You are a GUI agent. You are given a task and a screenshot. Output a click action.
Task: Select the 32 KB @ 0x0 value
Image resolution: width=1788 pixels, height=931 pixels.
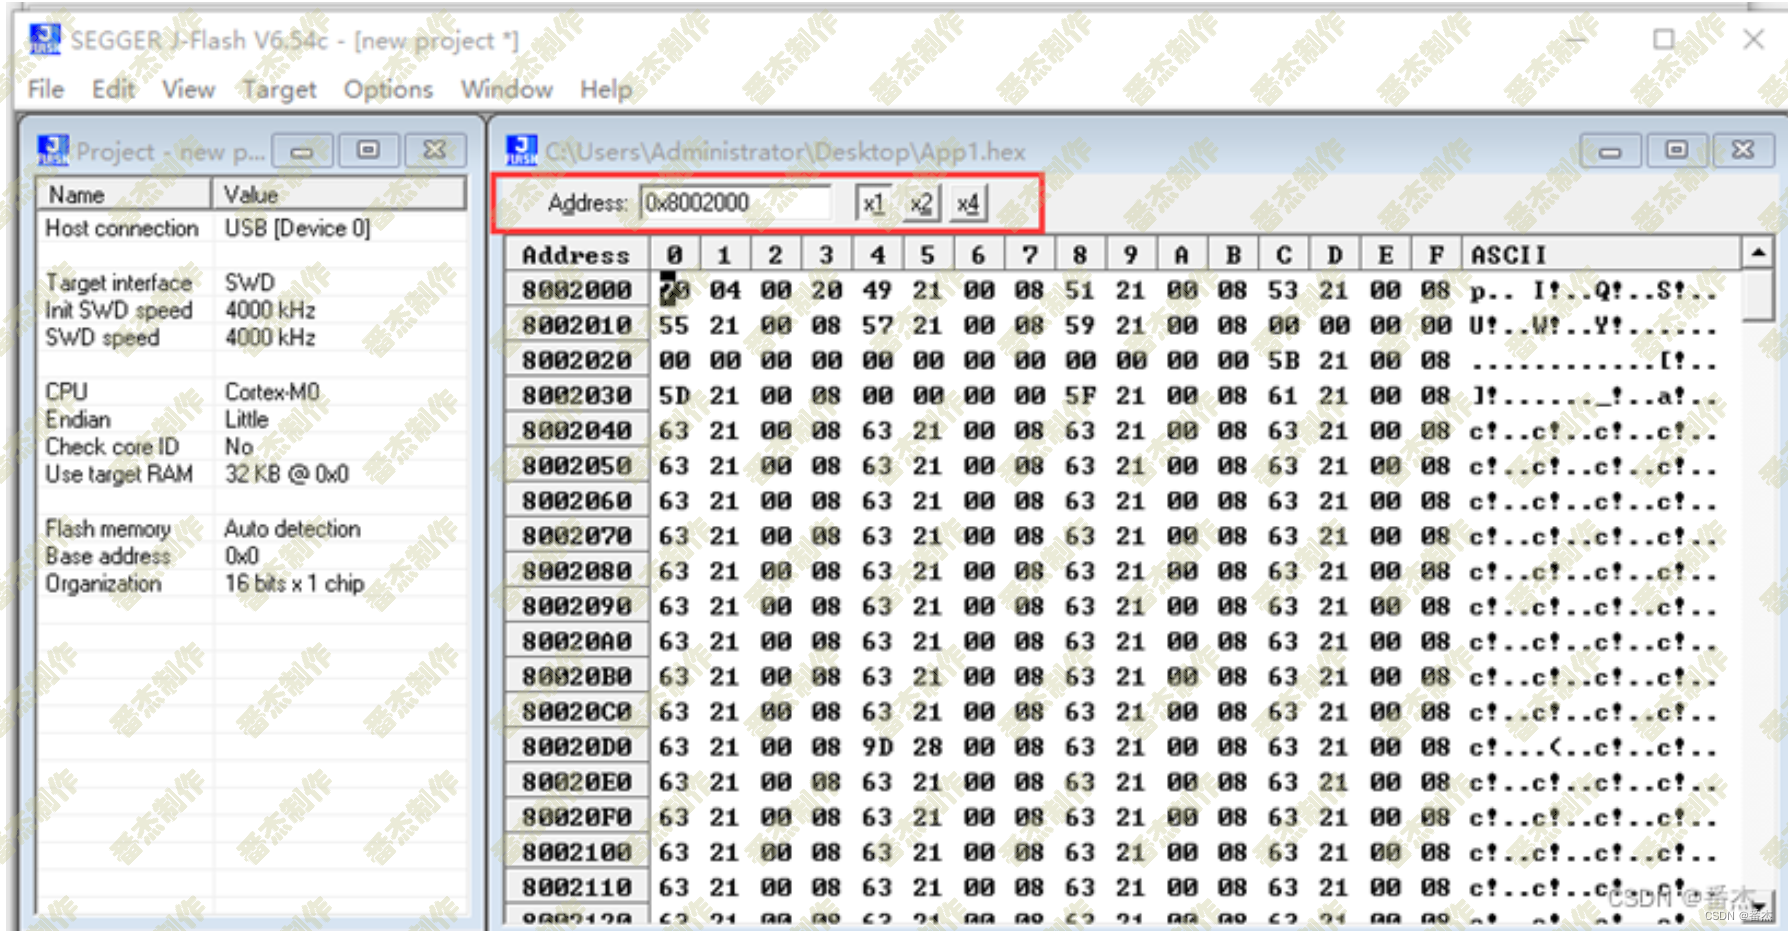coord(286,474)
